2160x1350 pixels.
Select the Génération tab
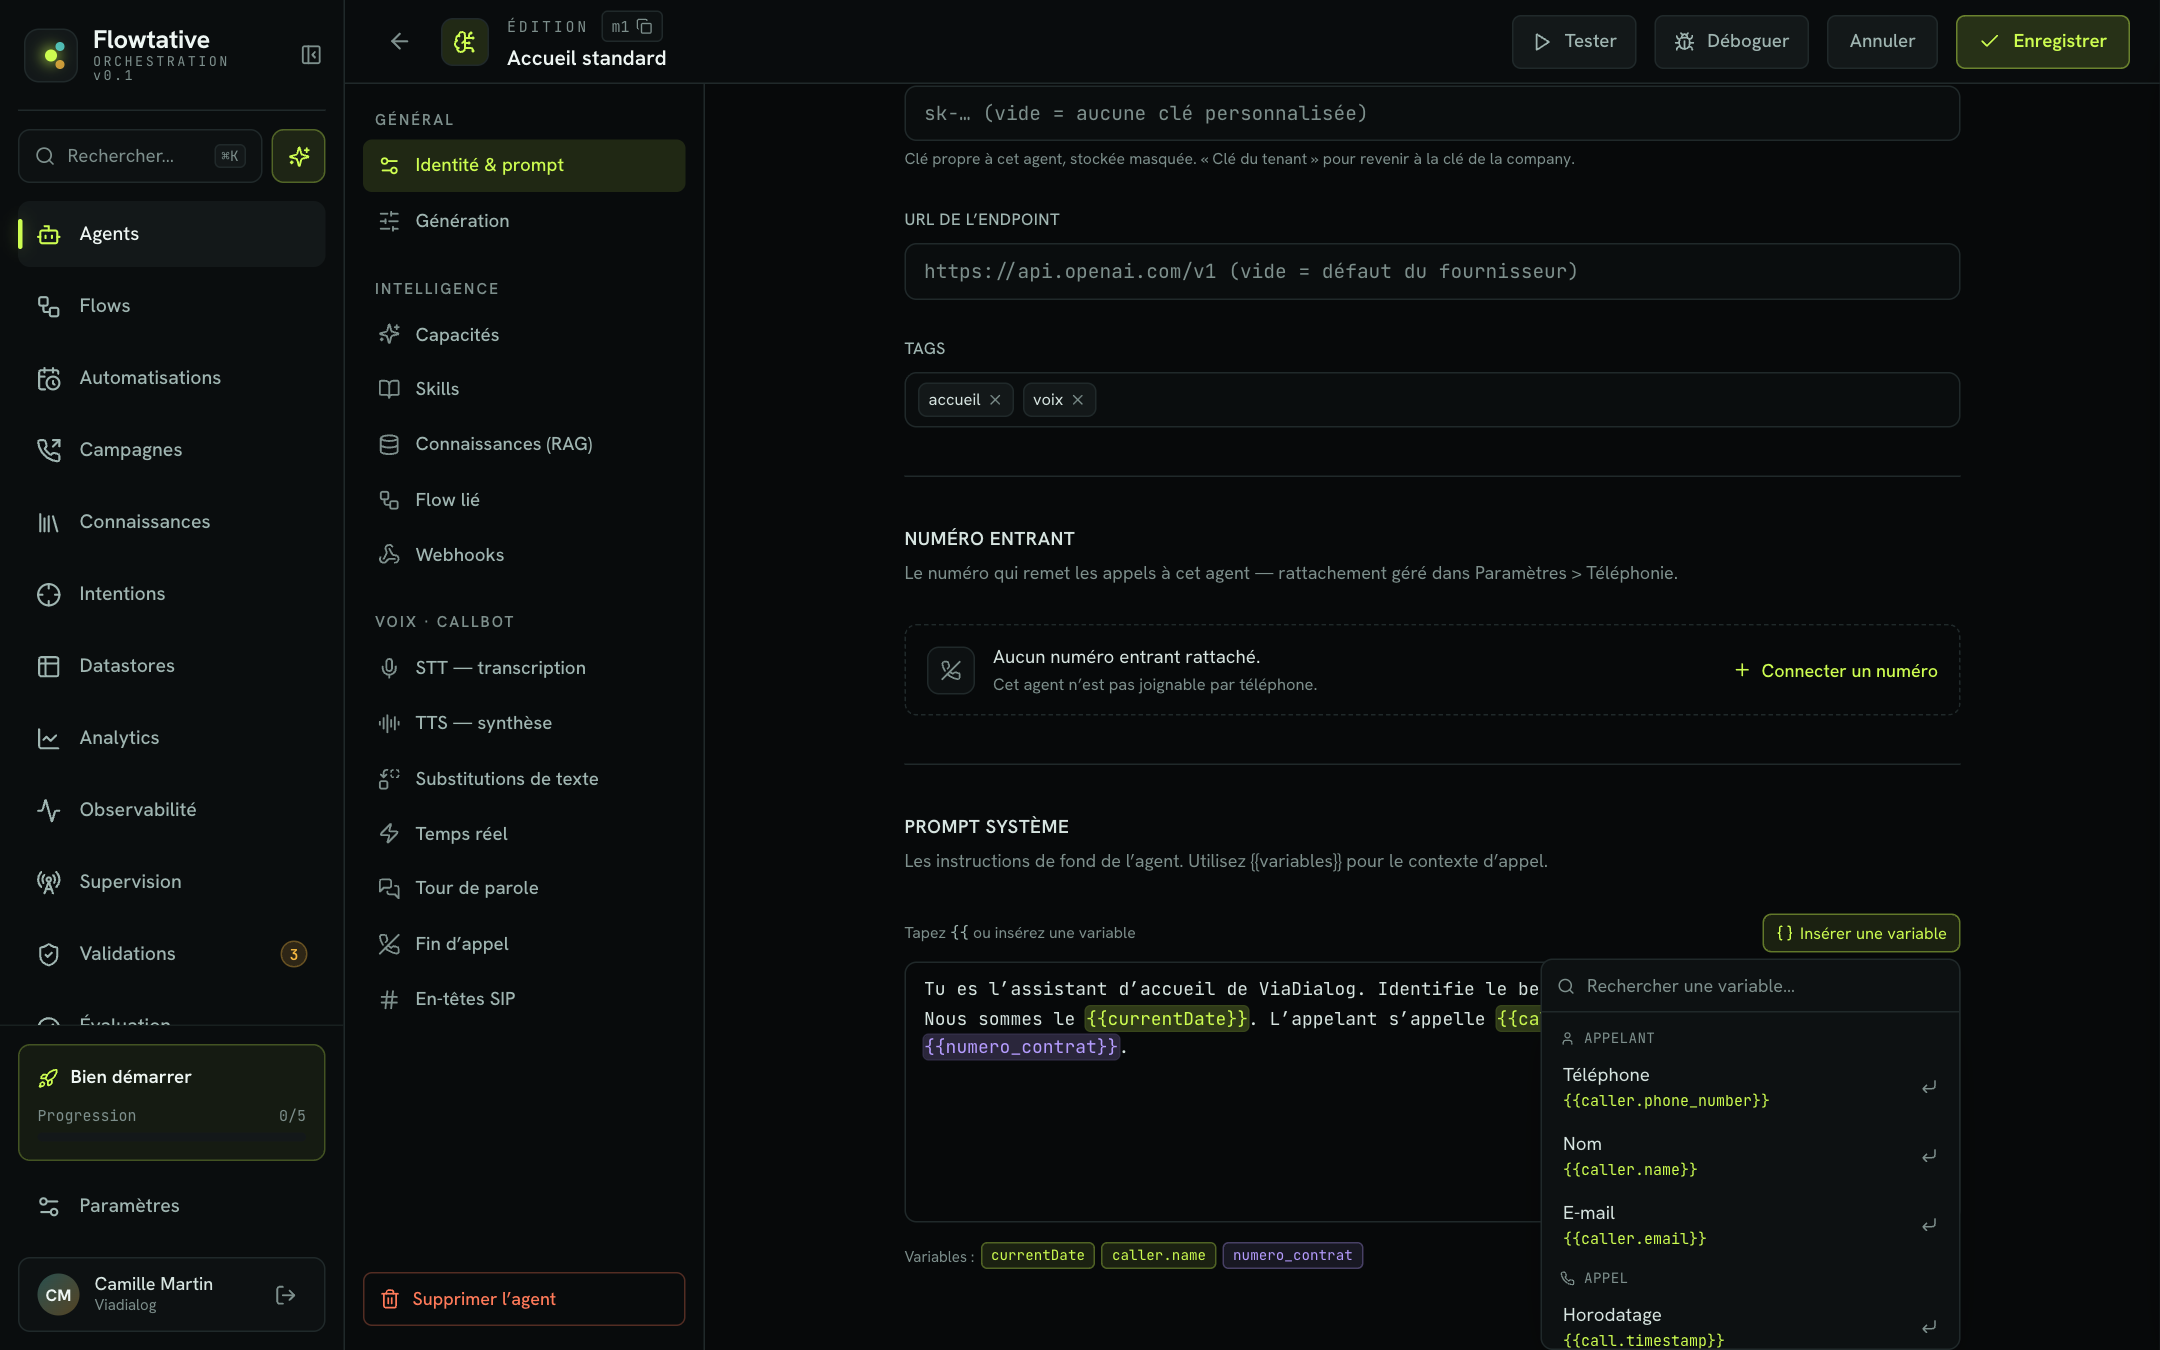tap(524, 221)
